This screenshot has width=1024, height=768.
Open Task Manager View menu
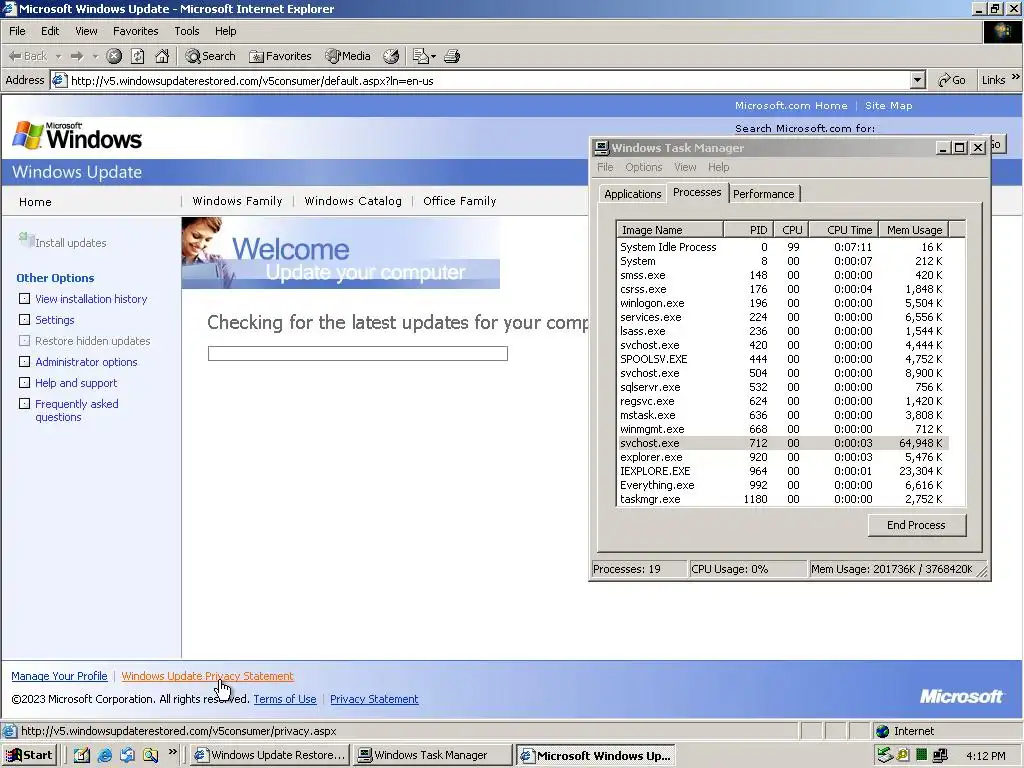pyautogui.click(x=685, y=167)
